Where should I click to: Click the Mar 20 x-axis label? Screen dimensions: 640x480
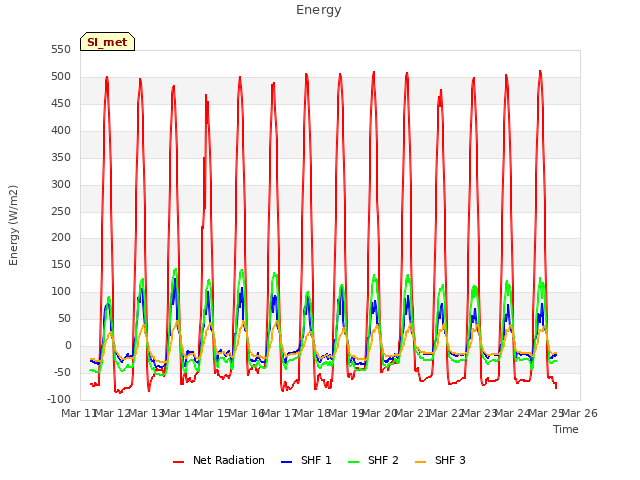click(x=380, y=413)
